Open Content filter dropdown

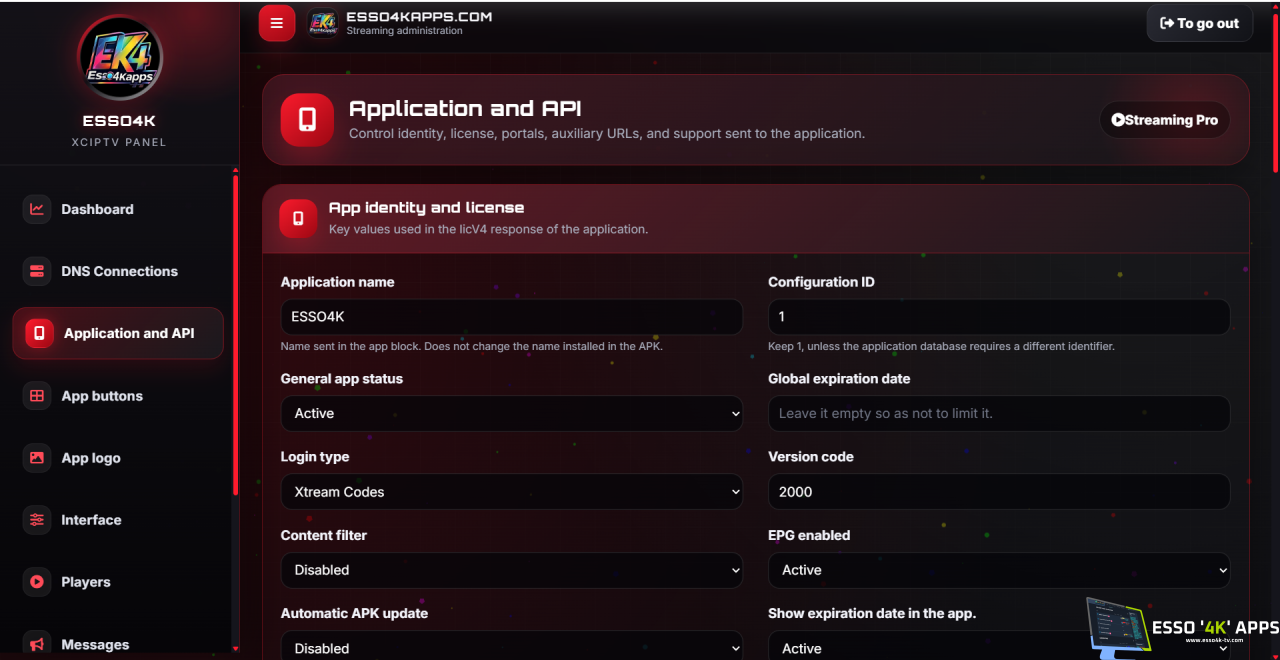coord(511,570)
